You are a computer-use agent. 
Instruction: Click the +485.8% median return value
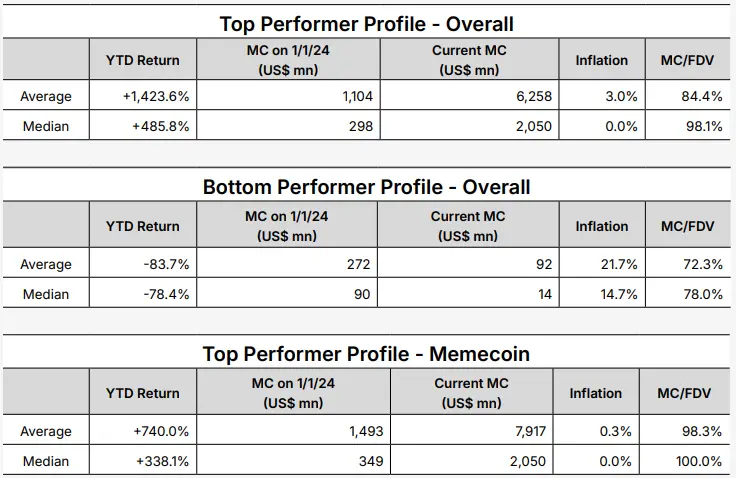[x=161, y=126]
